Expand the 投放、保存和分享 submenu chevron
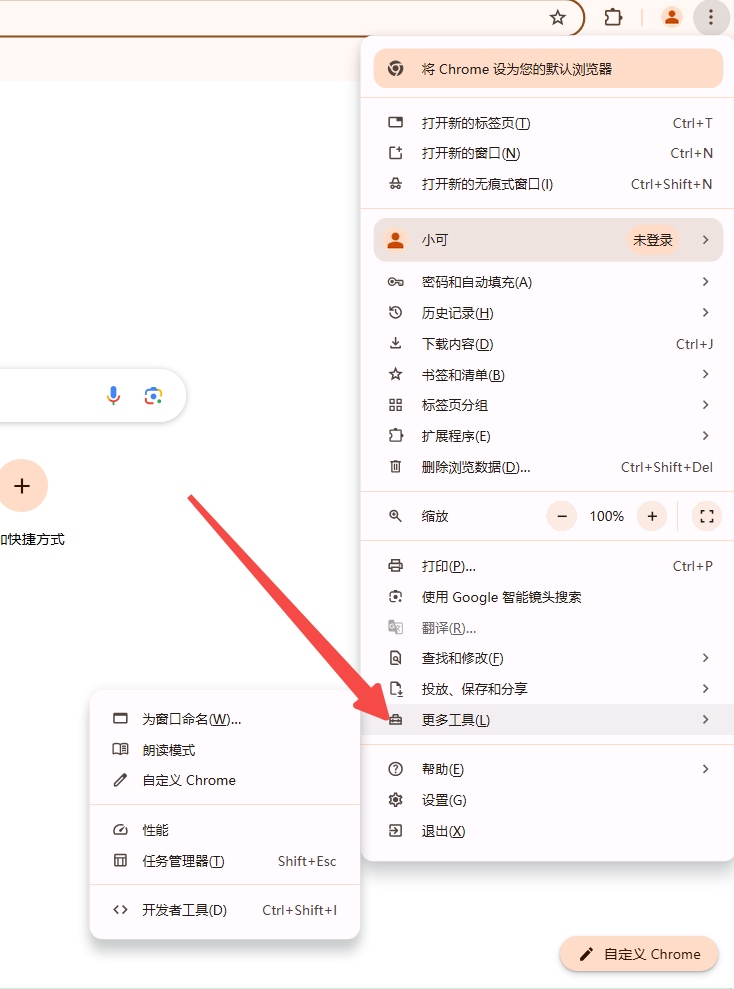Viewport: 734px width, 989px height. point(706,688)
